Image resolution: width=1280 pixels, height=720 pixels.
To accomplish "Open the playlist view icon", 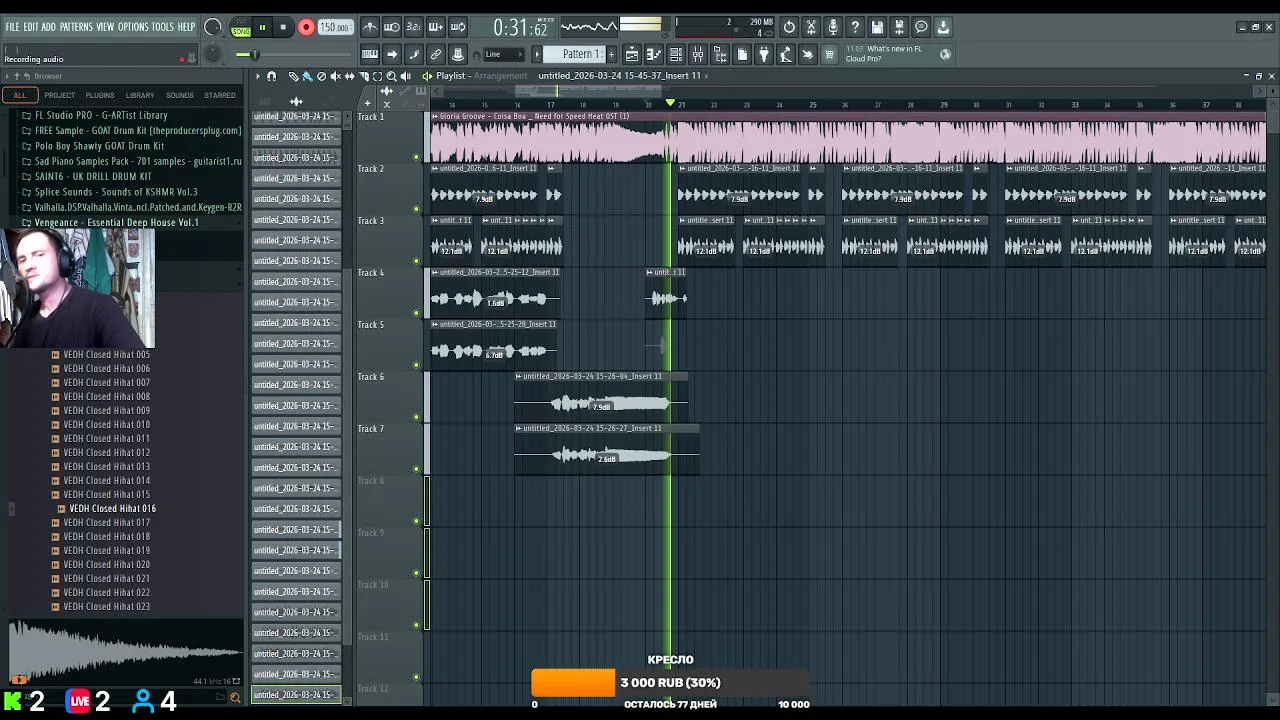I will [x=632, y=54].
